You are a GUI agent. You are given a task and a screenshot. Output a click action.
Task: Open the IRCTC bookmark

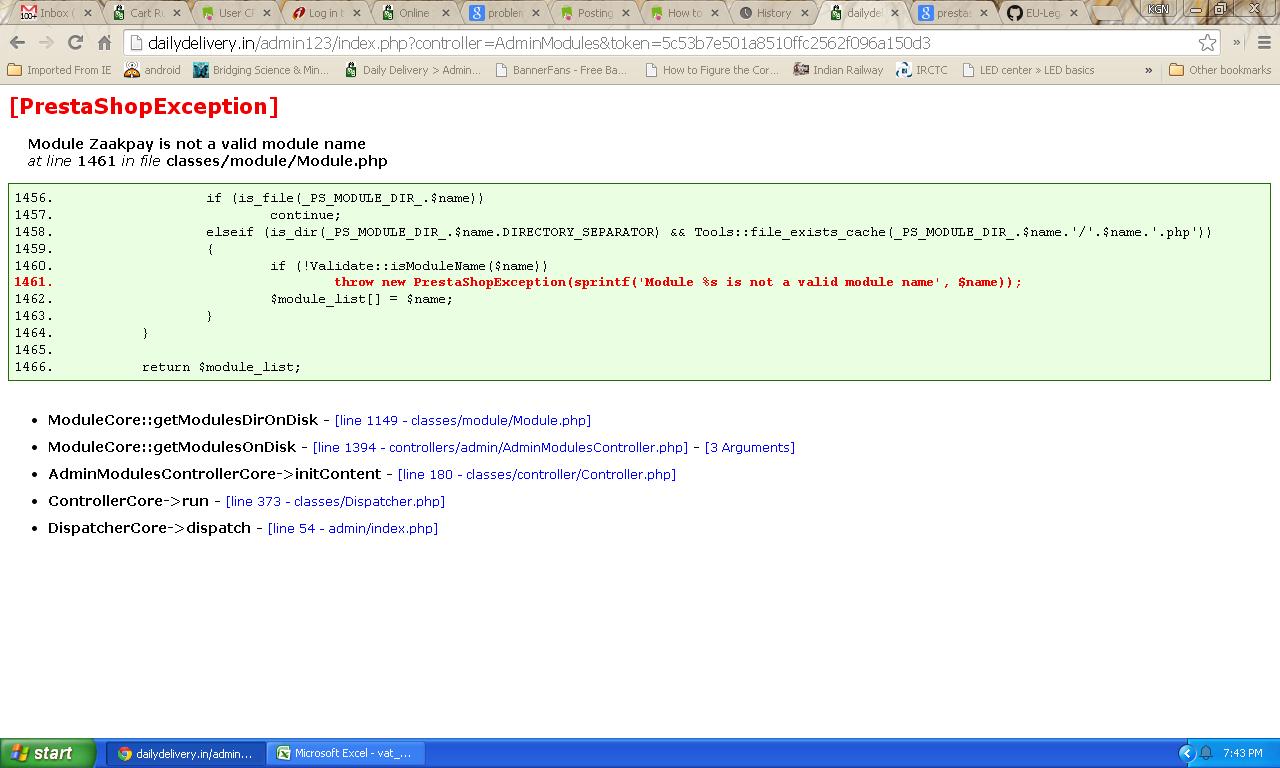pos(921,70)
